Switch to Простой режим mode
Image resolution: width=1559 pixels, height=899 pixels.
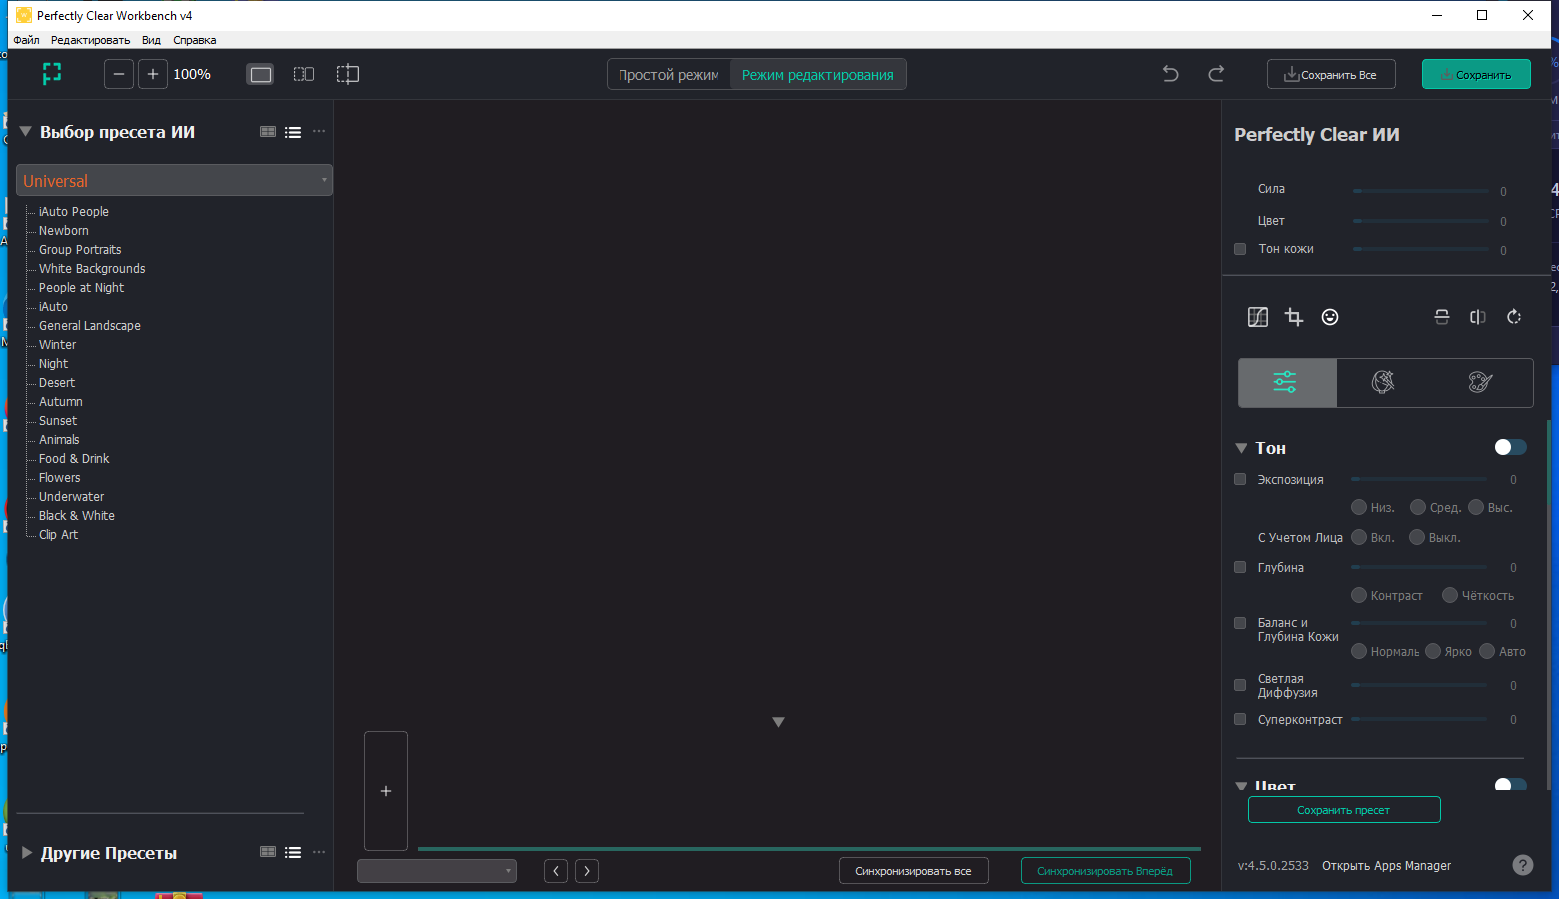[668, 73]
